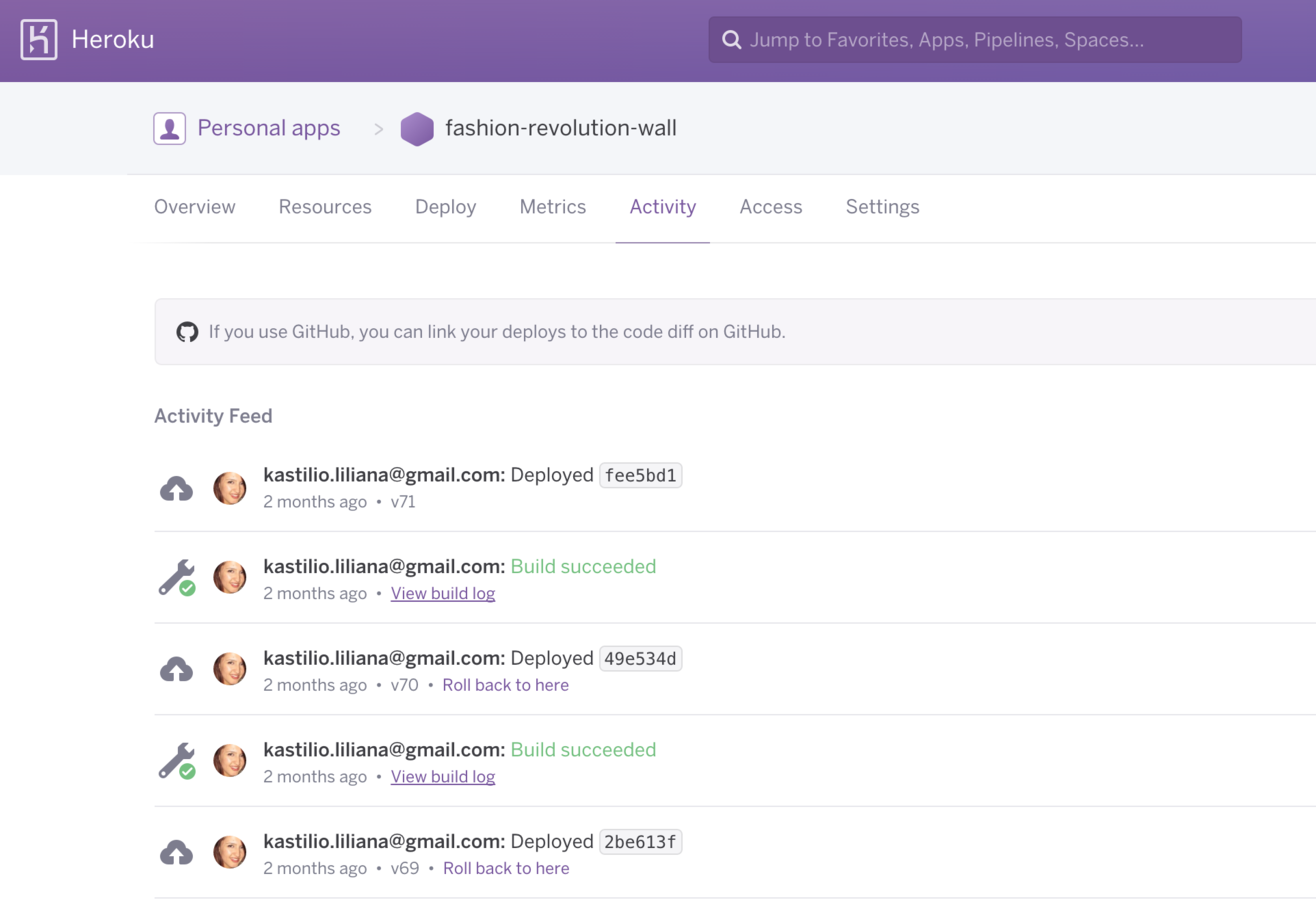1316x900 pixels.
Task: Click the fashion-revolution-wall app name
Action: click(561, 128)
